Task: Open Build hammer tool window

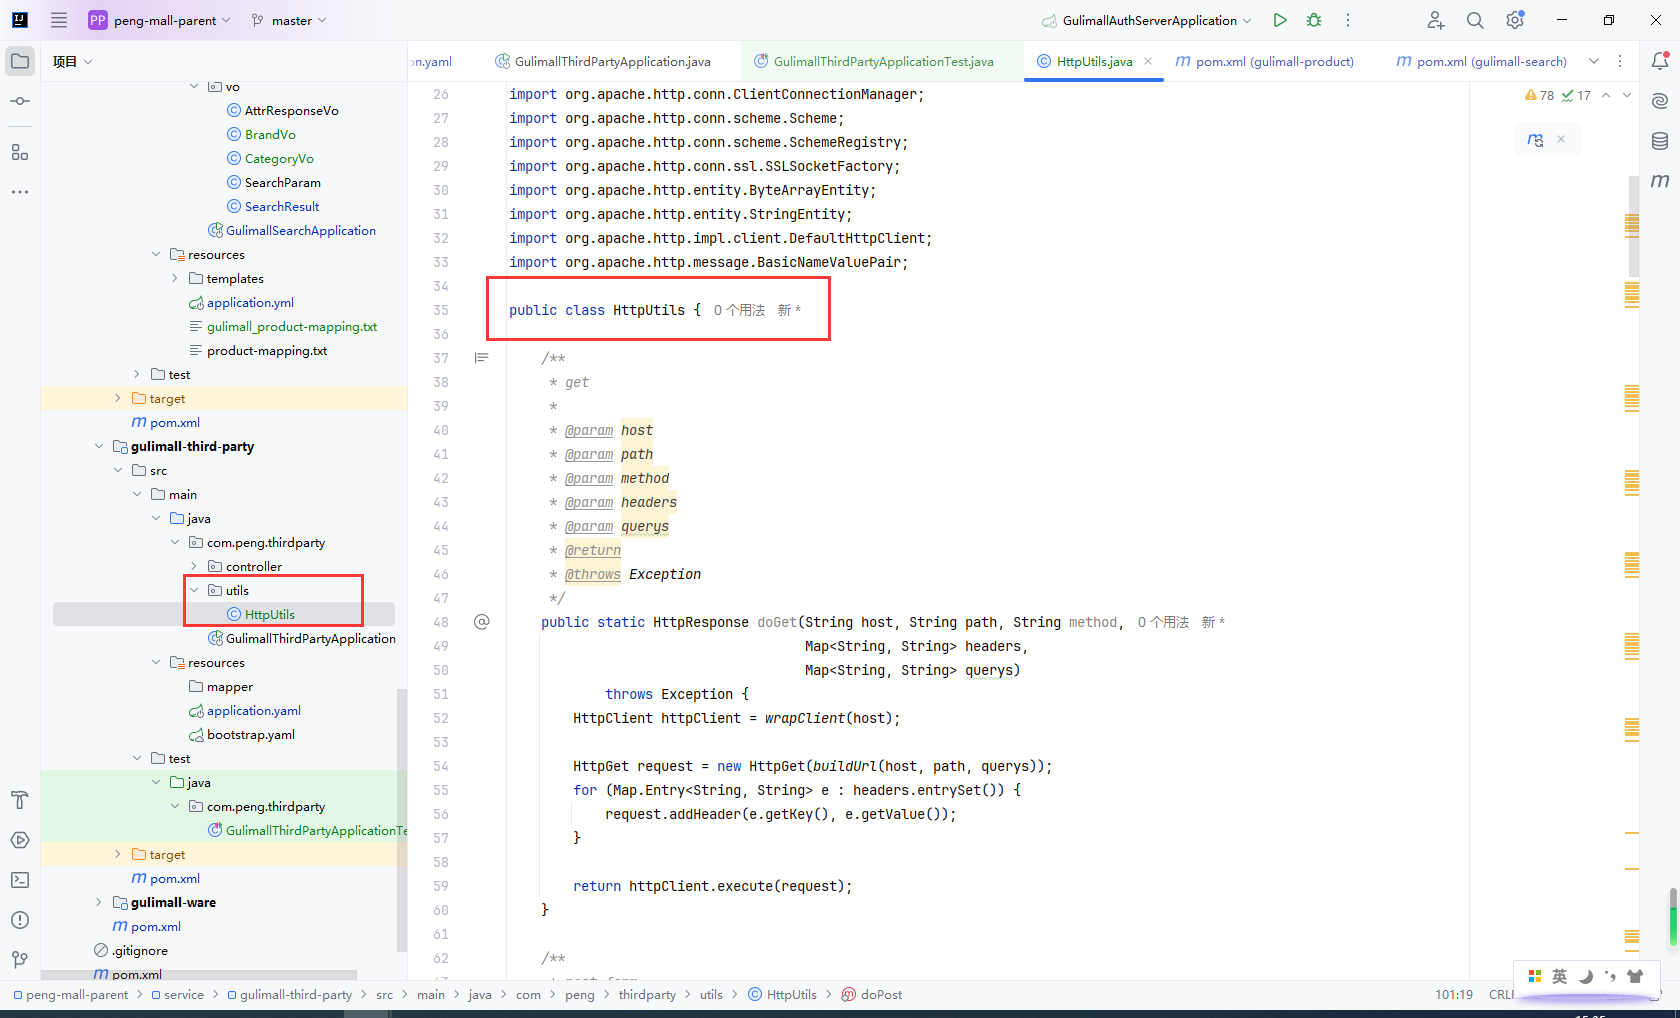Action: [x=20, y=800]
